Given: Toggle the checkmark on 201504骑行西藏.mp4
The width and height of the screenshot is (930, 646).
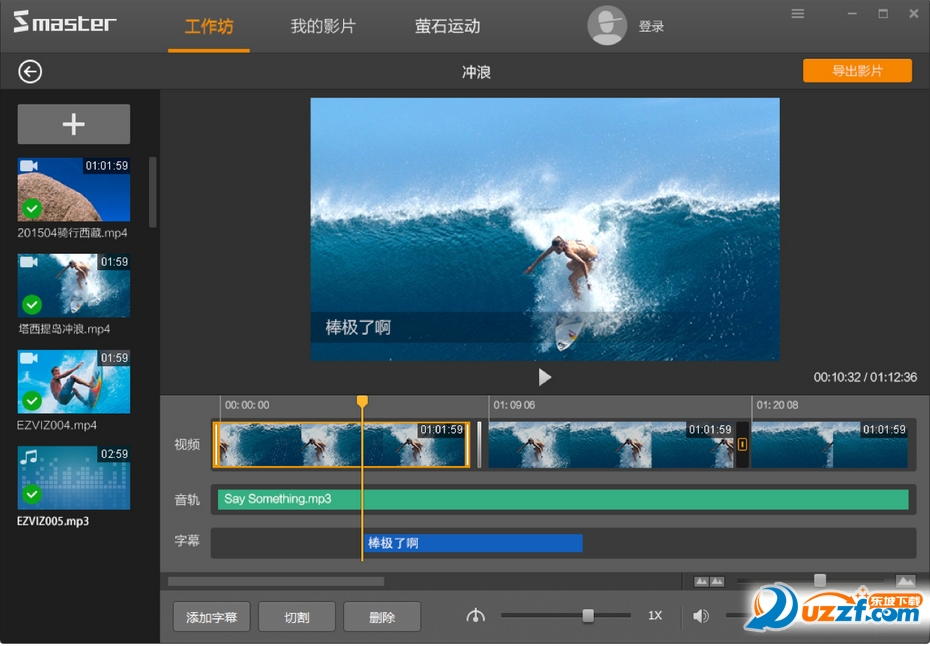Looking at the screenshot, I should pyautogui.click(x=32, y=208).
